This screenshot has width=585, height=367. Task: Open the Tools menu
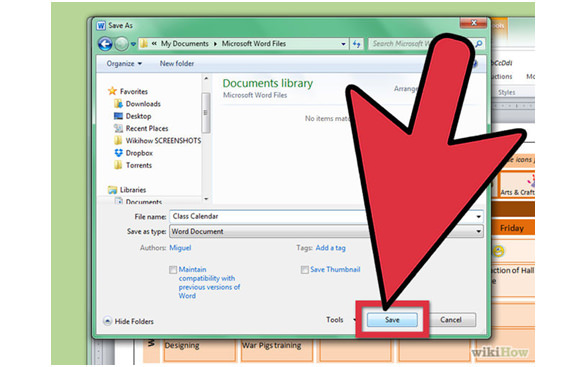point(335,320)
